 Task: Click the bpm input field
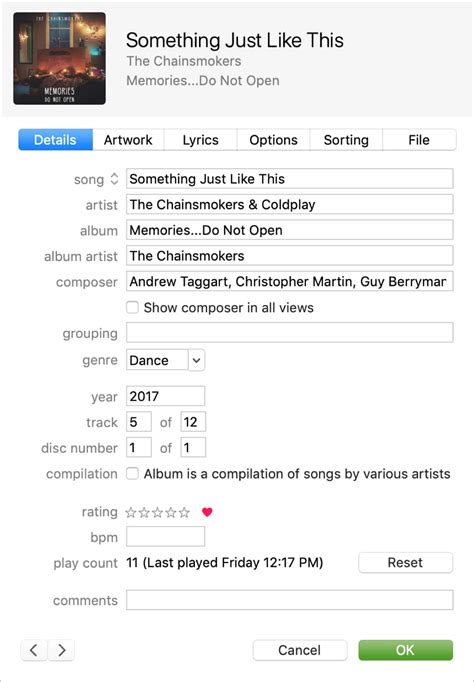[165, 536]
